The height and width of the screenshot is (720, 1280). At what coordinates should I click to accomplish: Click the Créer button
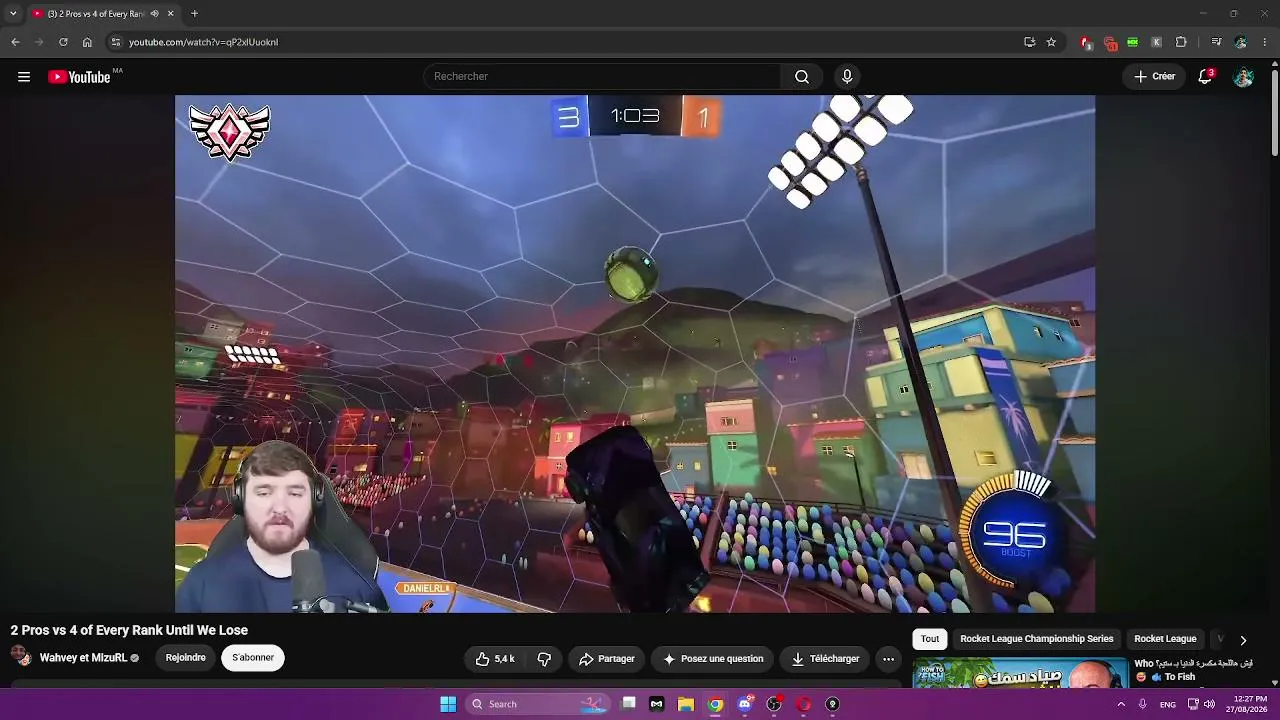tap(1154, 77)
